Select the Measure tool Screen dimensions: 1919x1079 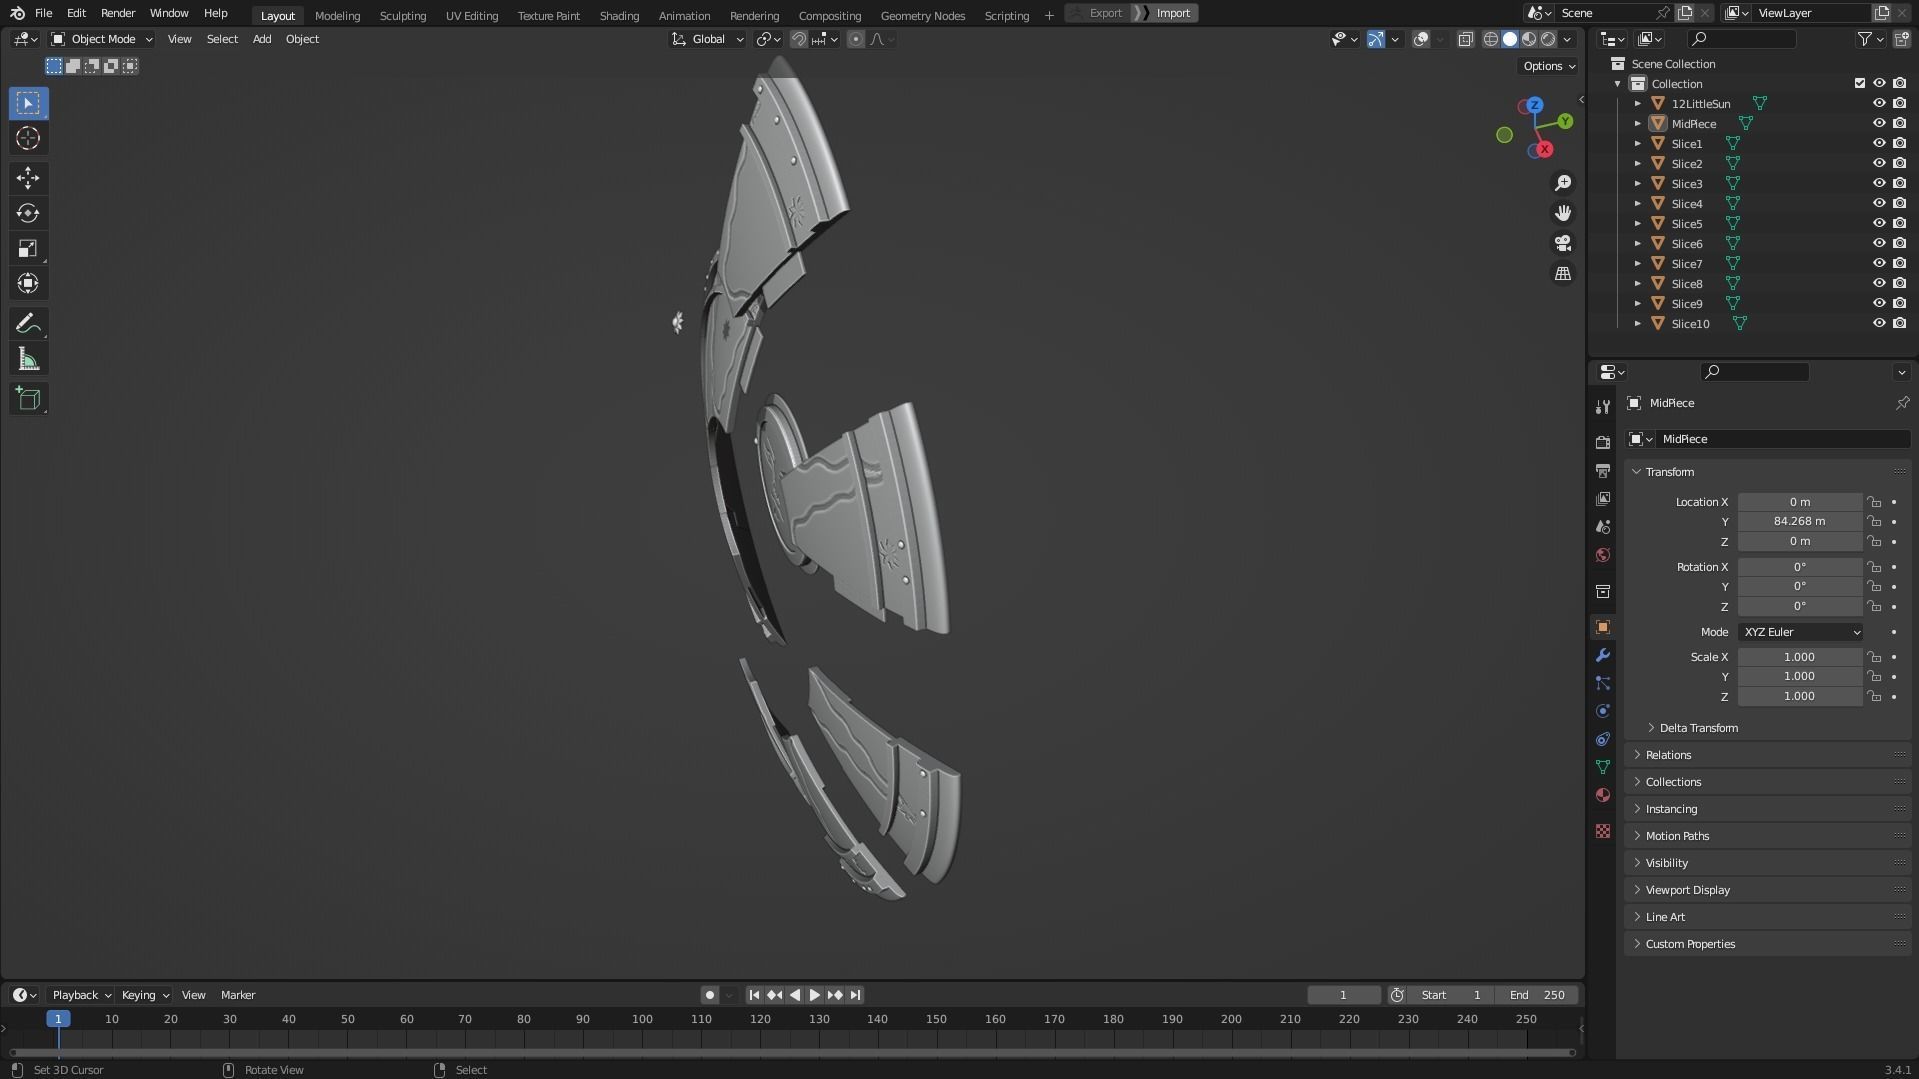coord(28,359)
